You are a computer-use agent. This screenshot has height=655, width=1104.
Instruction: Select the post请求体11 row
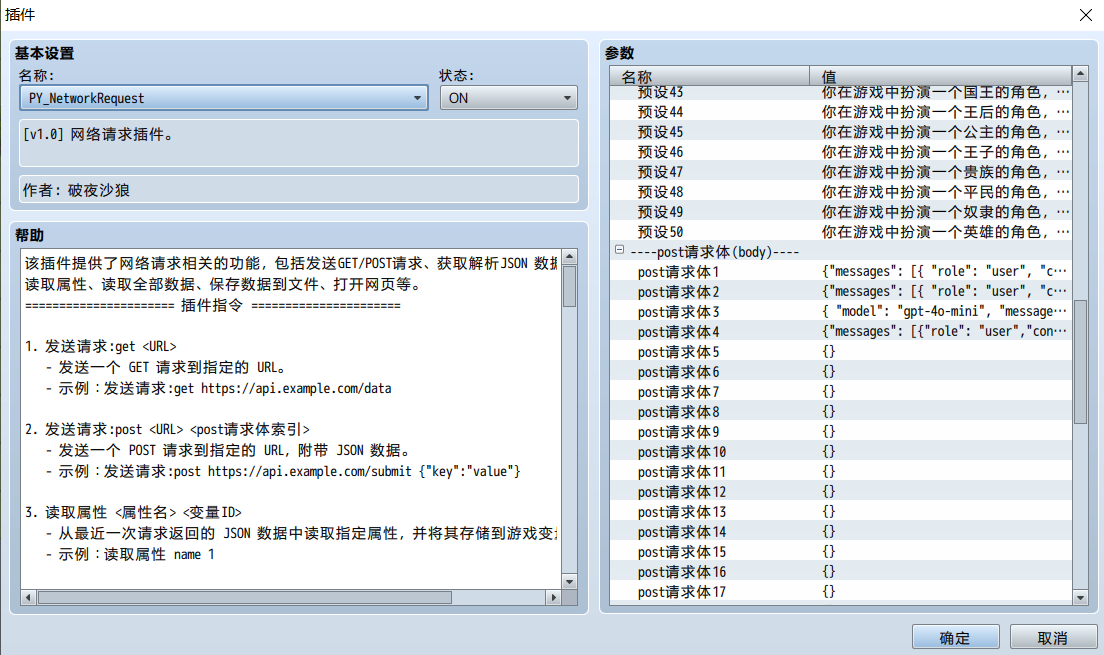(x=841, y=472)
